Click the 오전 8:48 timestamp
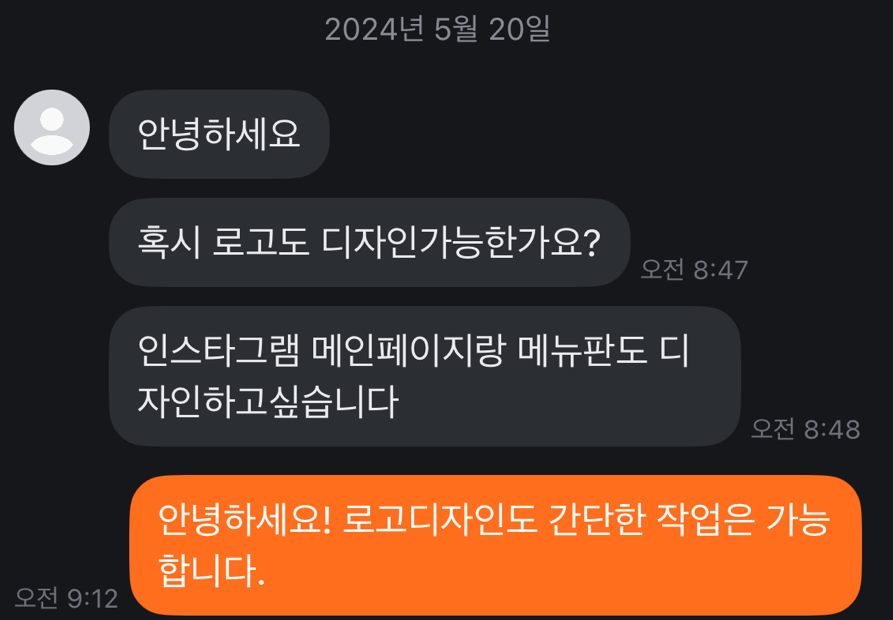Viewport: 893px width, 620px height. pos(805,429)
